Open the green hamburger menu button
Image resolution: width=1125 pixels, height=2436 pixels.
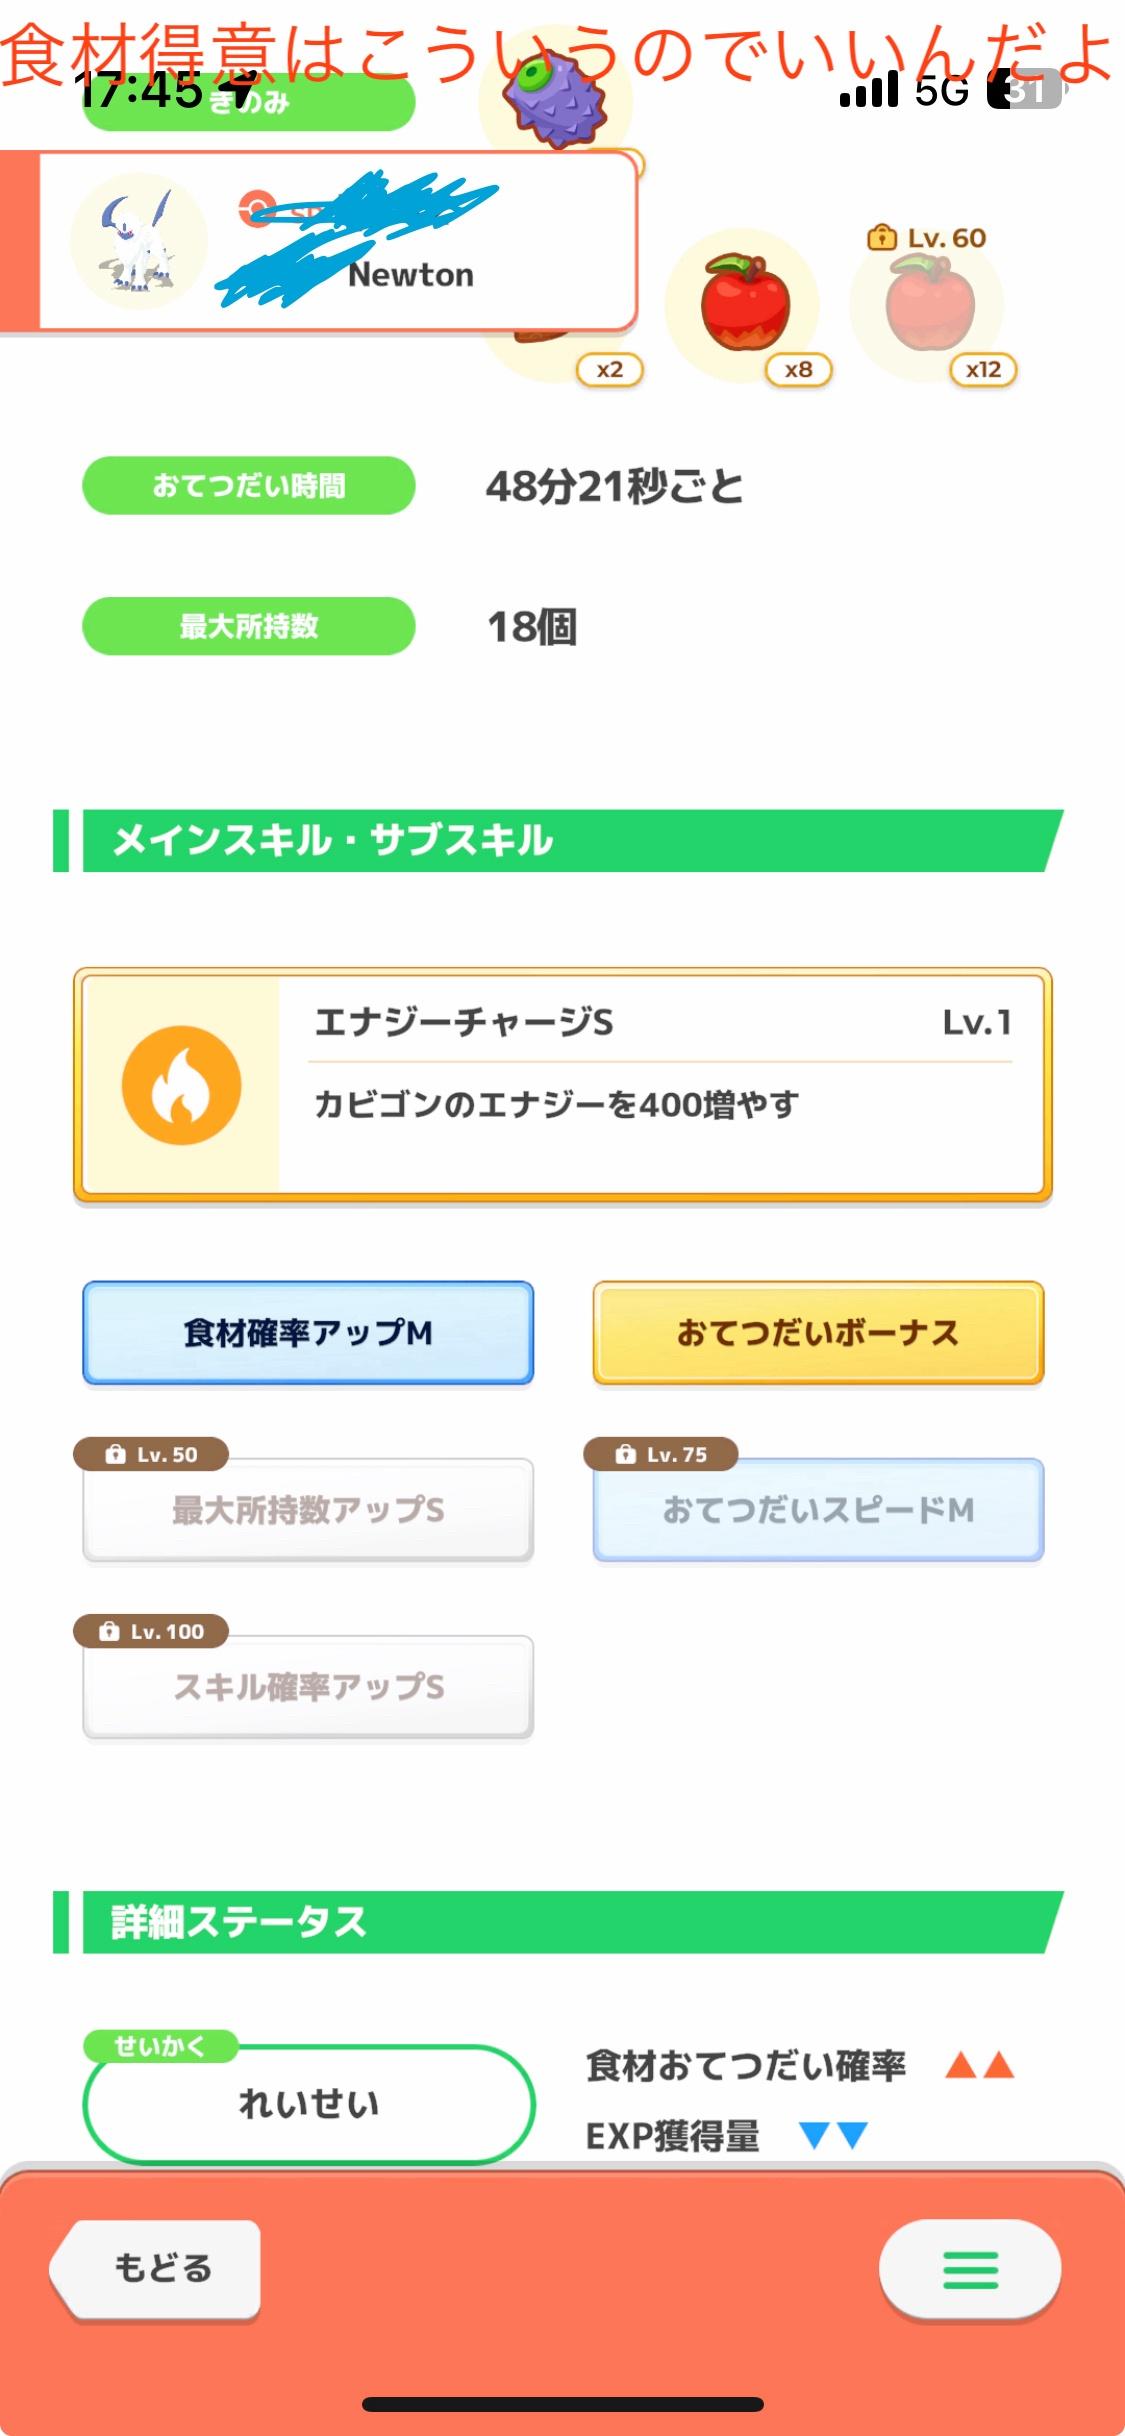click(970, 2270)
